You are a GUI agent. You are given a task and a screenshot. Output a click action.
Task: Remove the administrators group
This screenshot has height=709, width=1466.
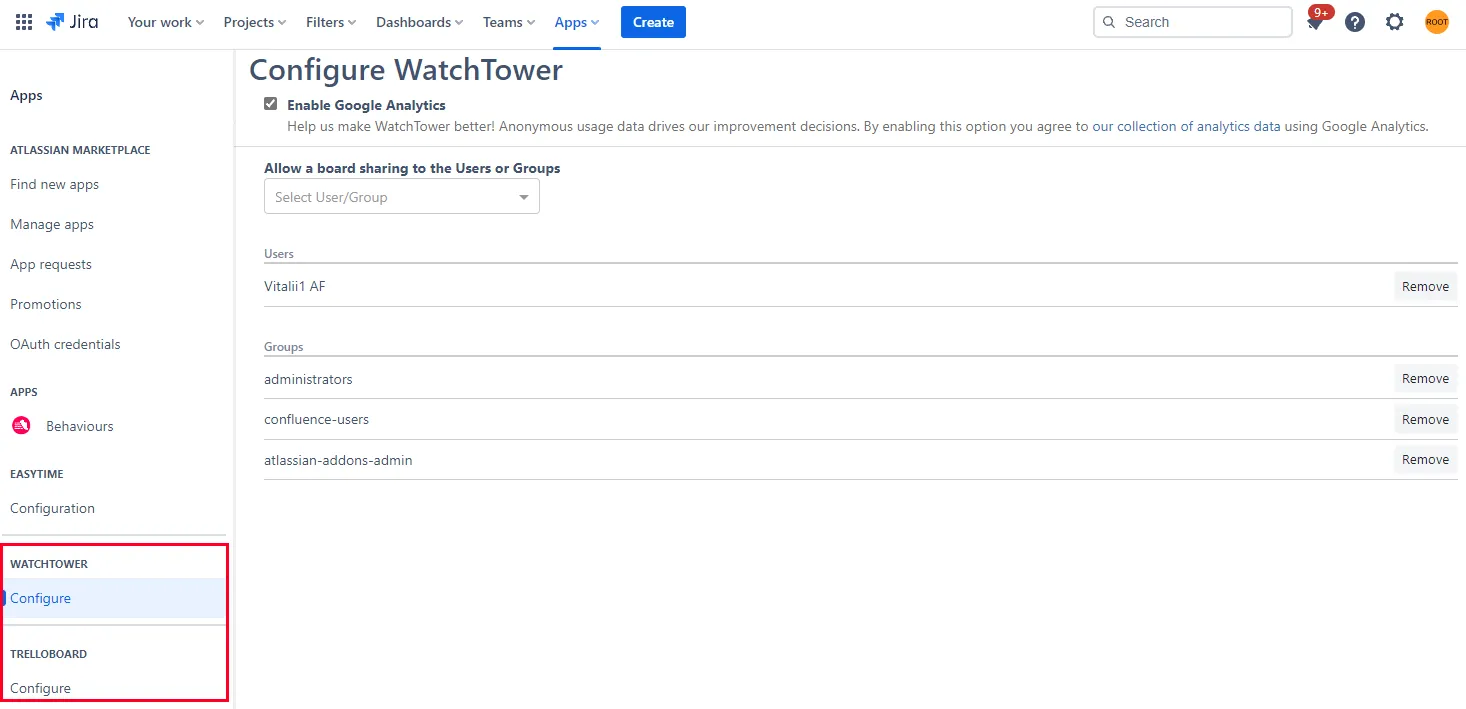1425,379
